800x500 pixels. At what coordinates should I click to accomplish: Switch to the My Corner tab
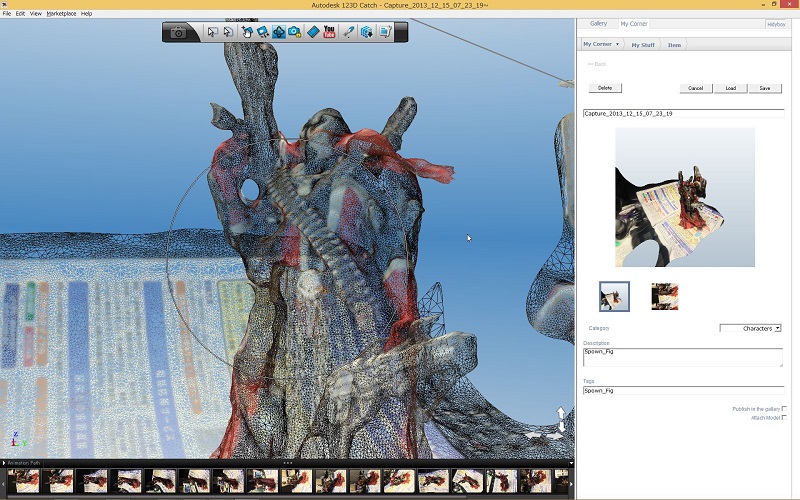[634, 24]
